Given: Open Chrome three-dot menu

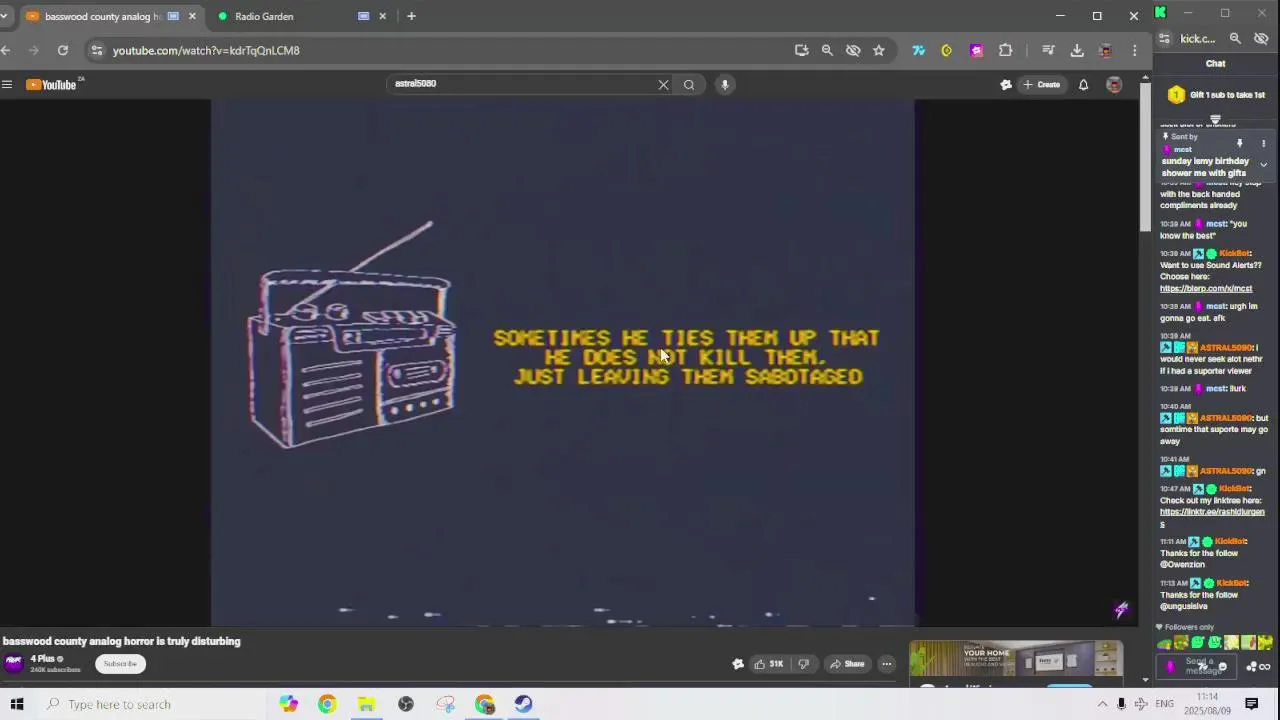Looking at the screenshot, I should click(x=1134, y=50).
